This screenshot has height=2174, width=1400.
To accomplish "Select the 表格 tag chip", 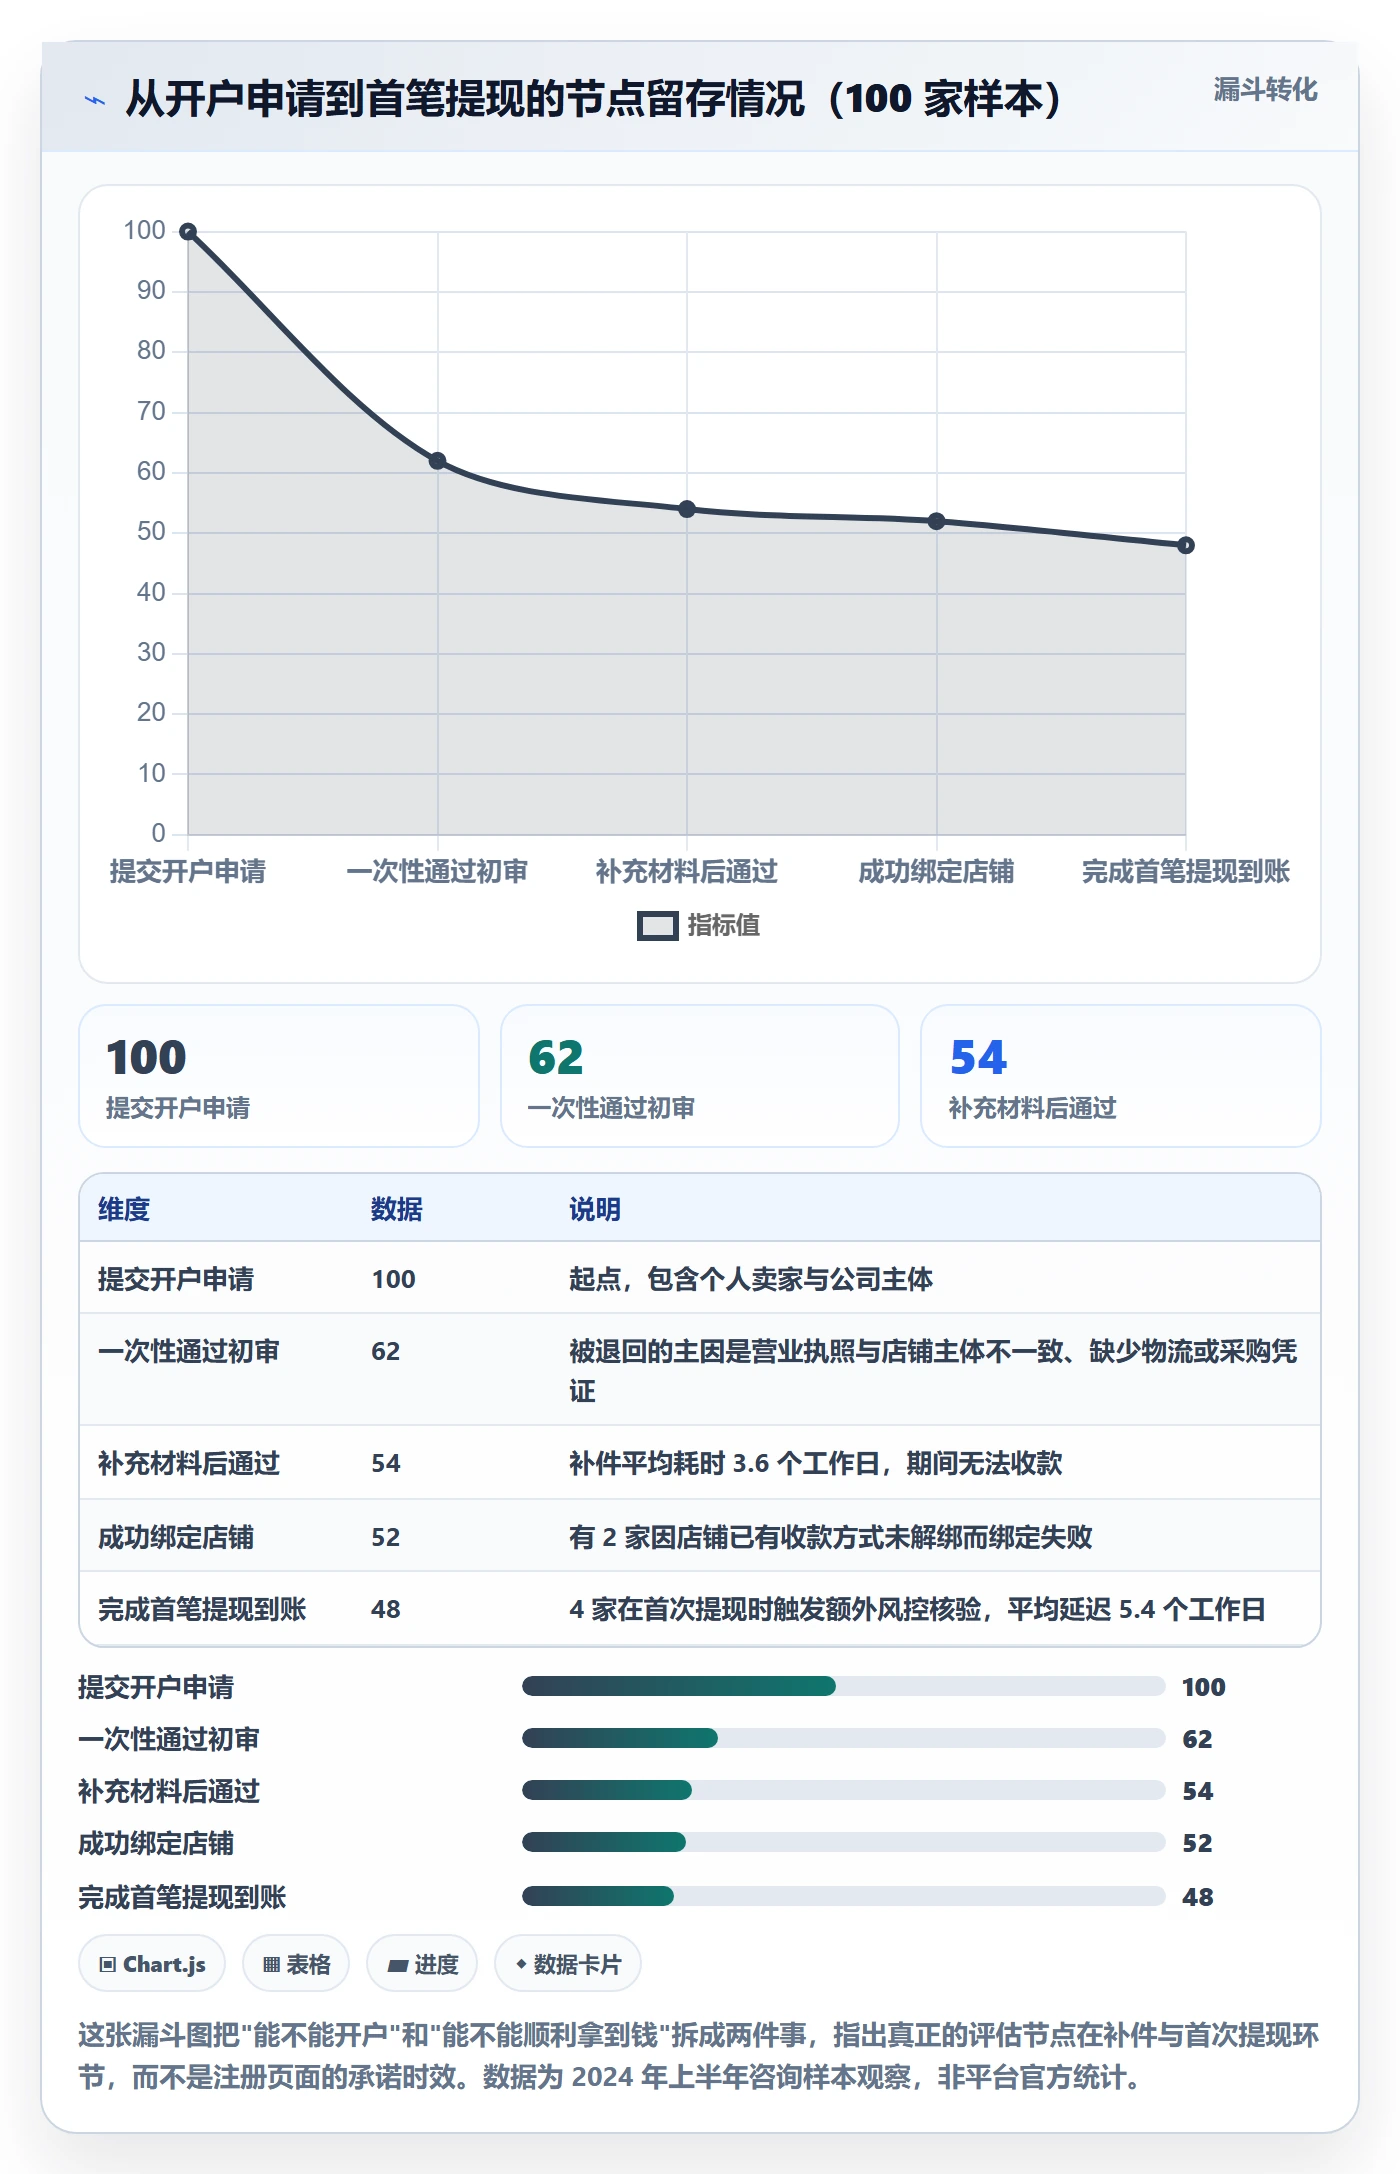I will 296,1965.
